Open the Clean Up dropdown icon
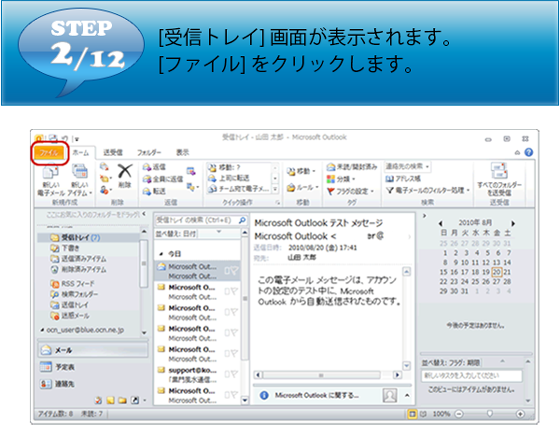The height and width of the screenshot is (425, 560). [105, 178]
